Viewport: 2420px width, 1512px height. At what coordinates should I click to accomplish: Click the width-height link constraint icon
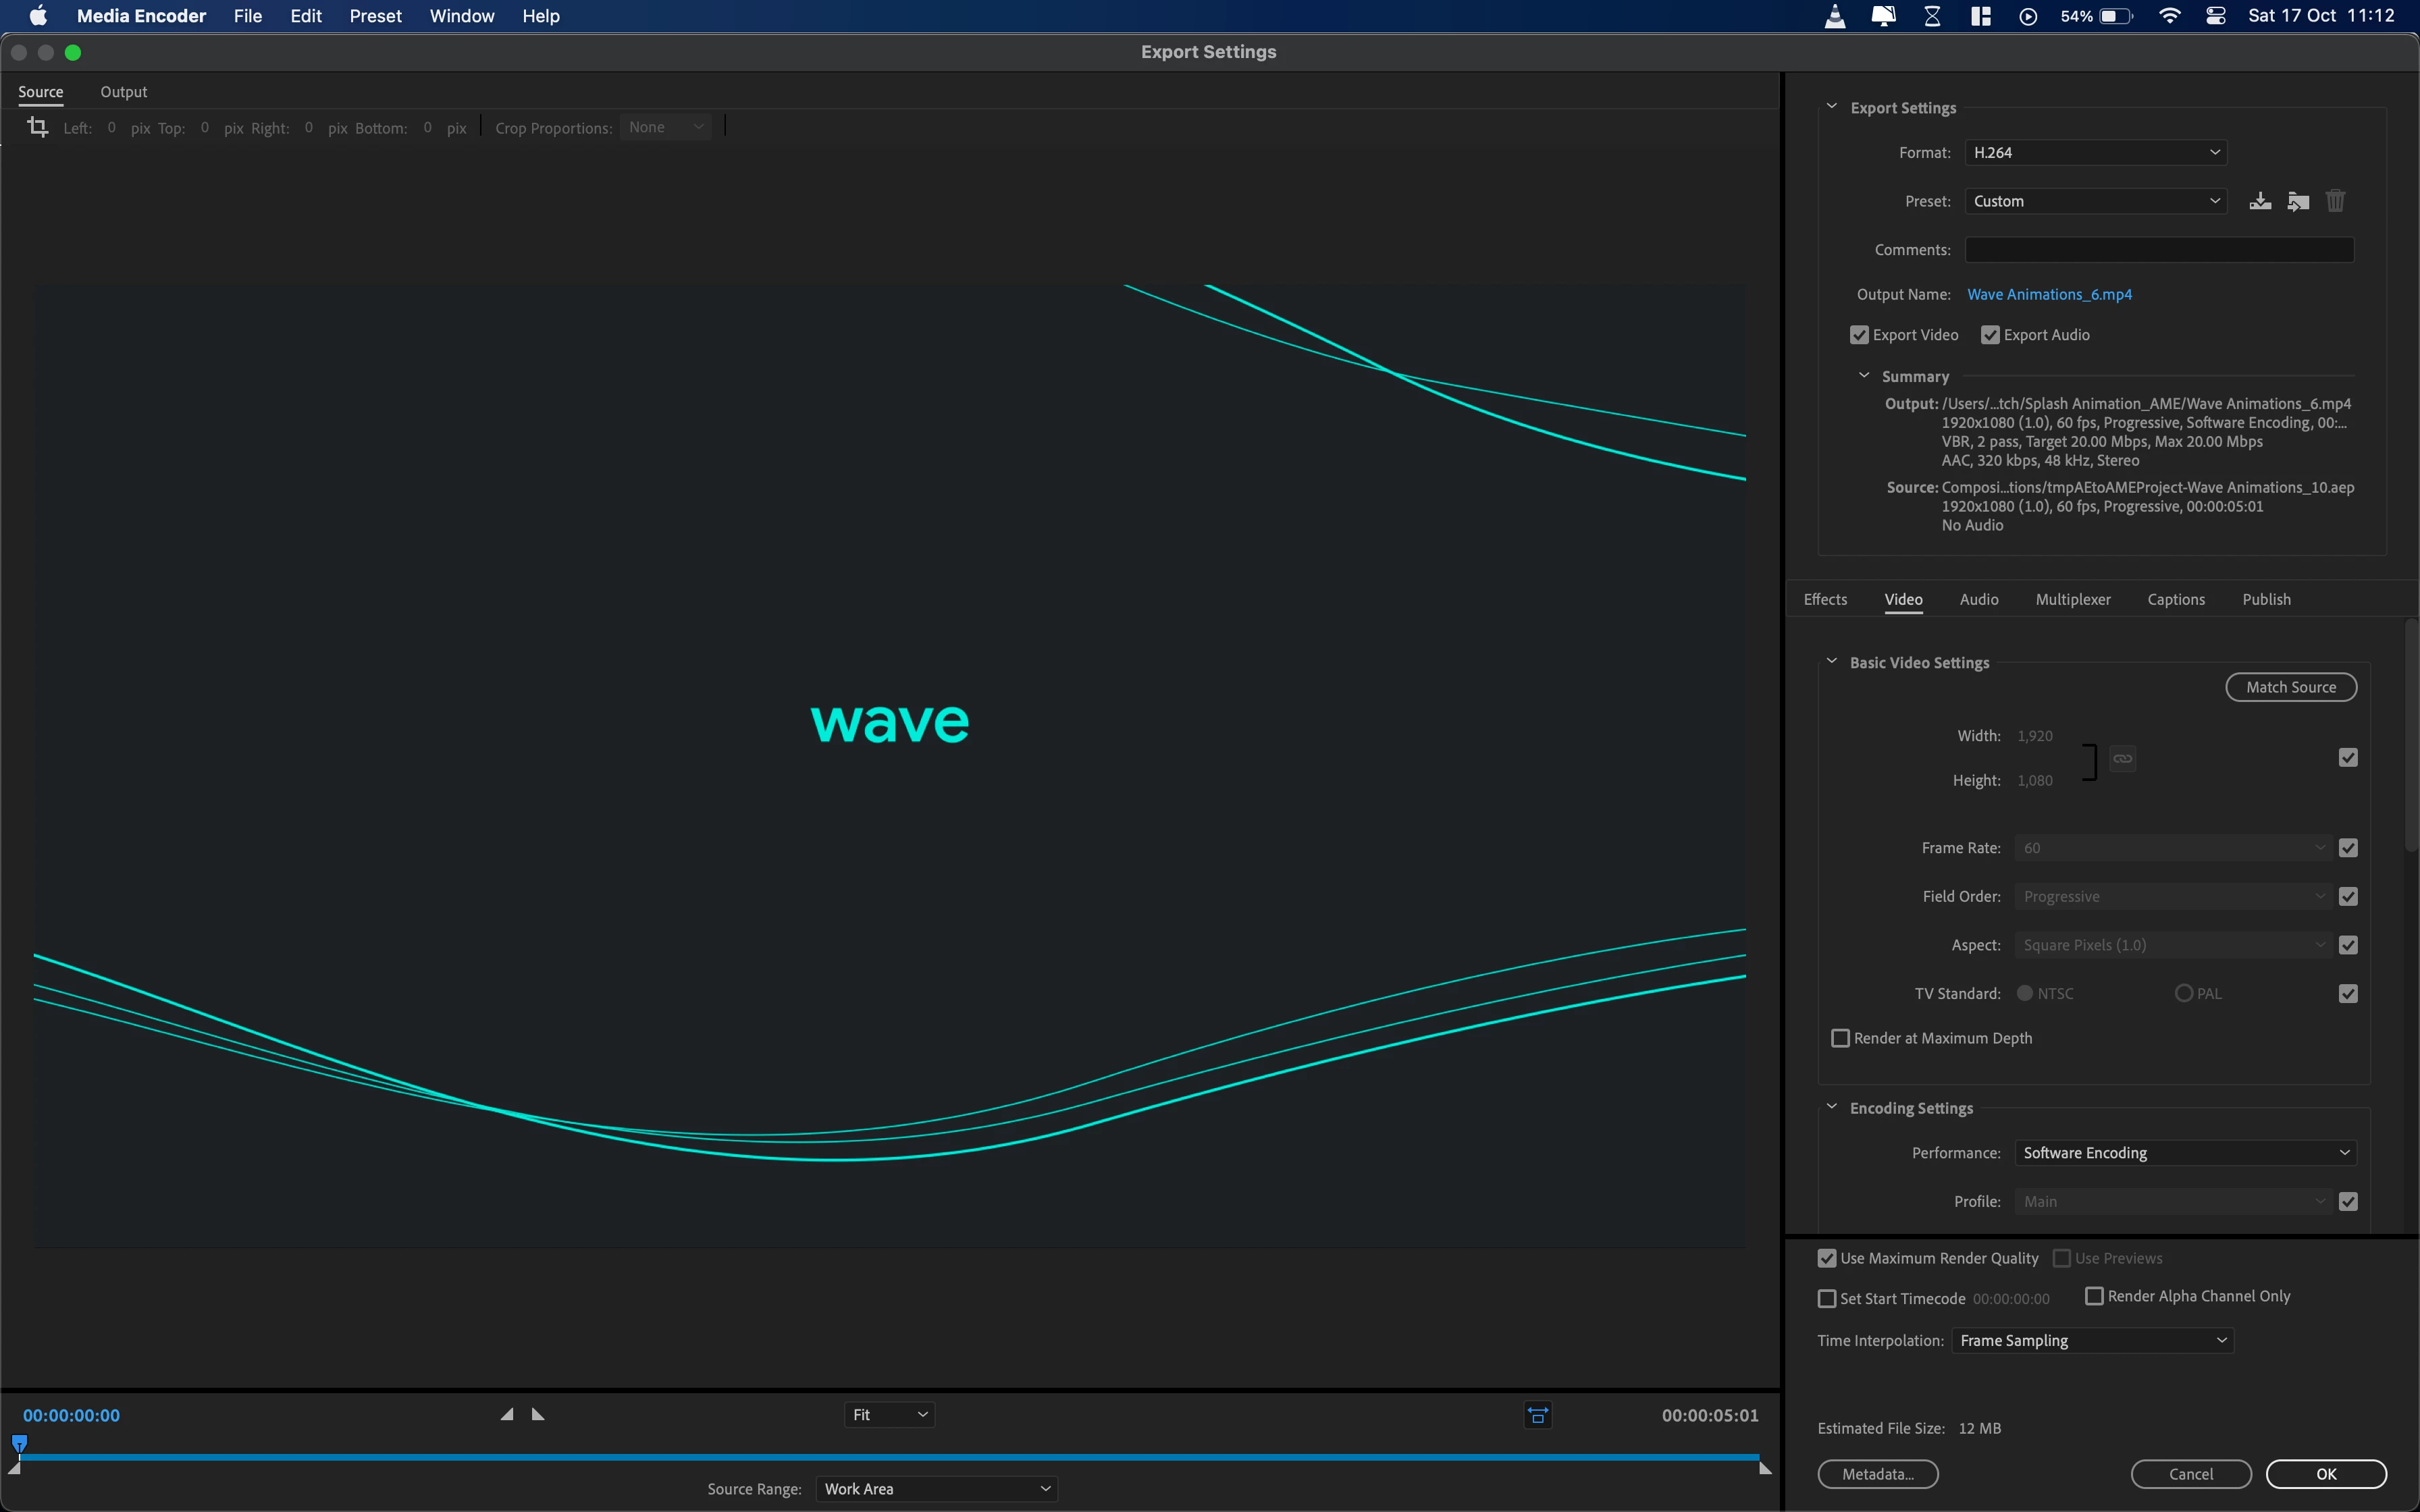tap(2122, 759)
